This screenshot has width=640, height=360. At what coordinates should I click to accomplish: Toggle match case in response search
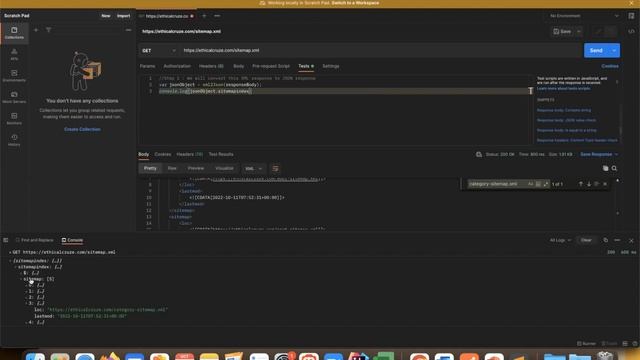530,184
